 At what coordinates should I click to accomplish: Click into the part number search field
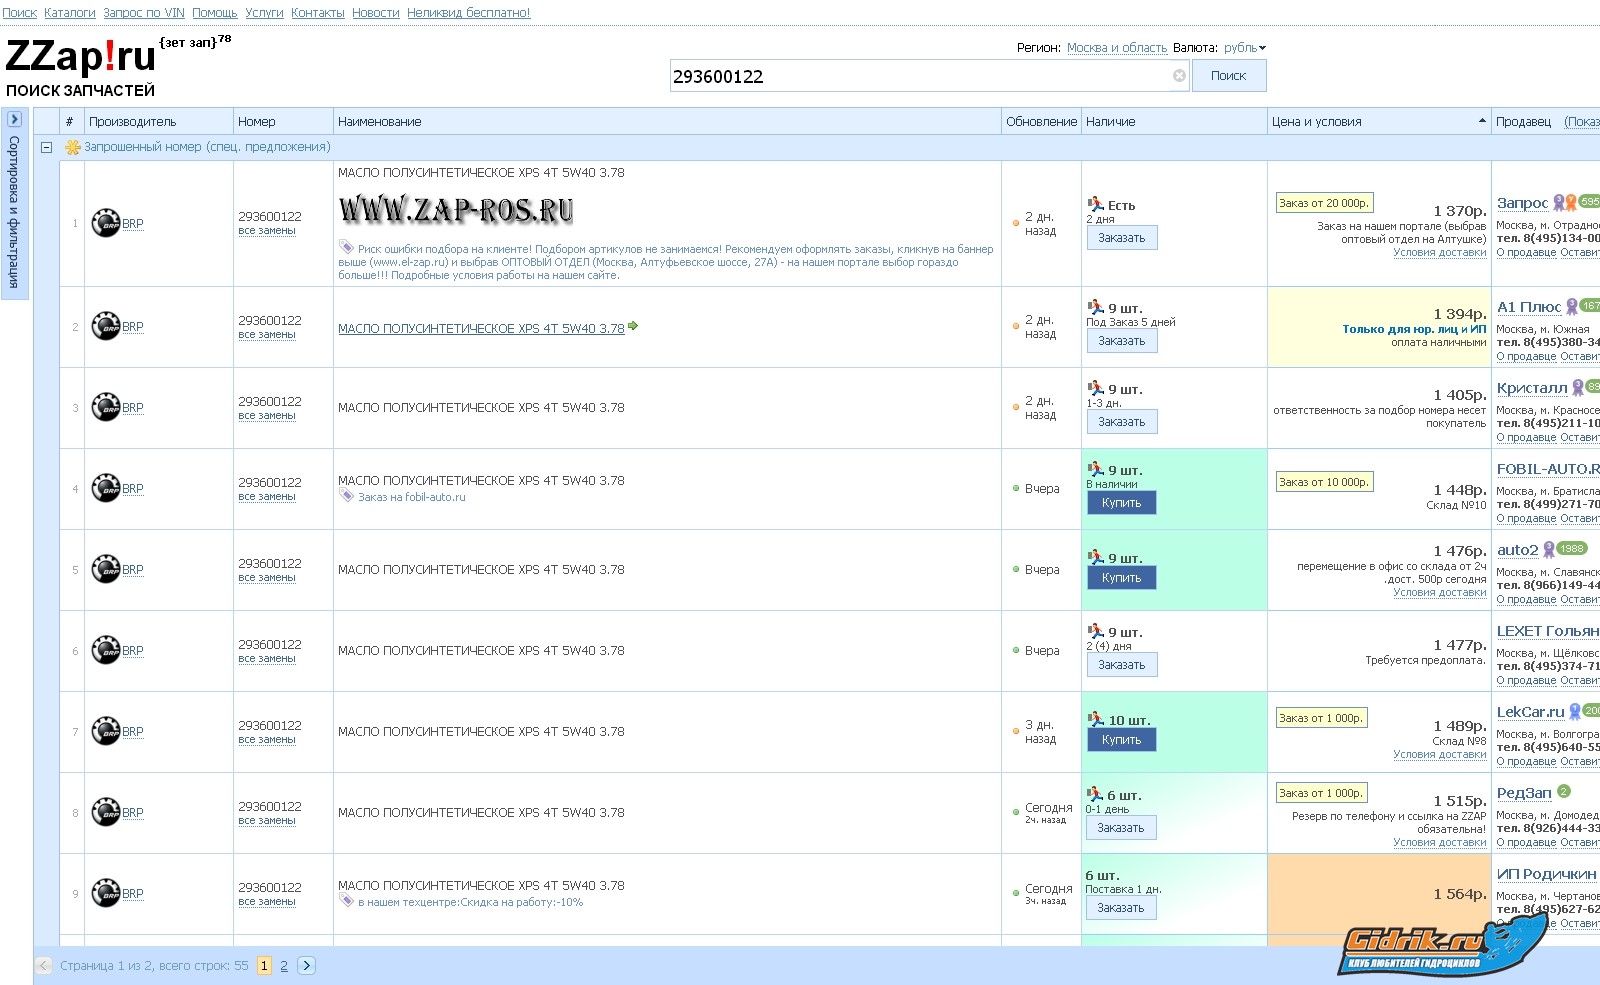coord(918,76)
